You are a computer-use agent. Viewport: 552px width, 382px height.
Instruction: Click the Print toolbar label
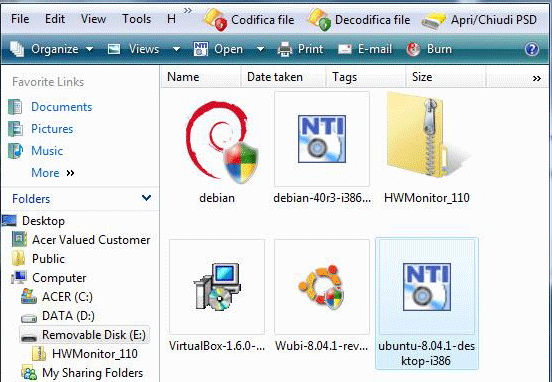point(310,49)
